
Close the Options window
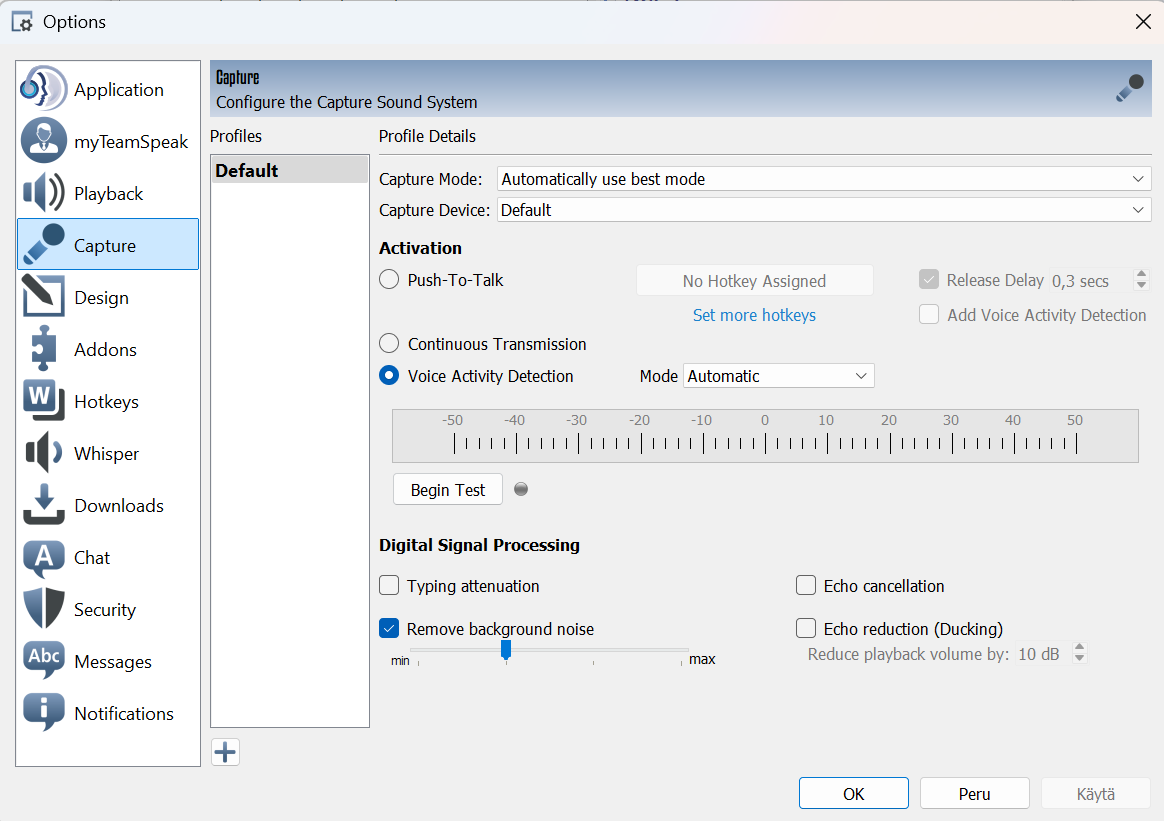pos(1143,22)
